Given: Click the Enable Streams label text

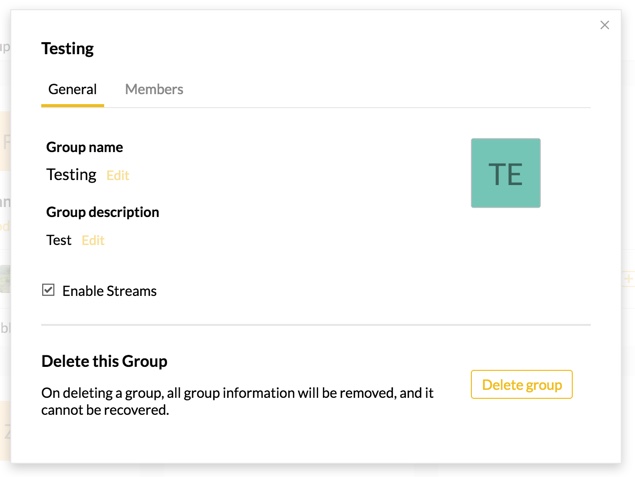Looking at the screenshot, I should (x=109, y=291).
